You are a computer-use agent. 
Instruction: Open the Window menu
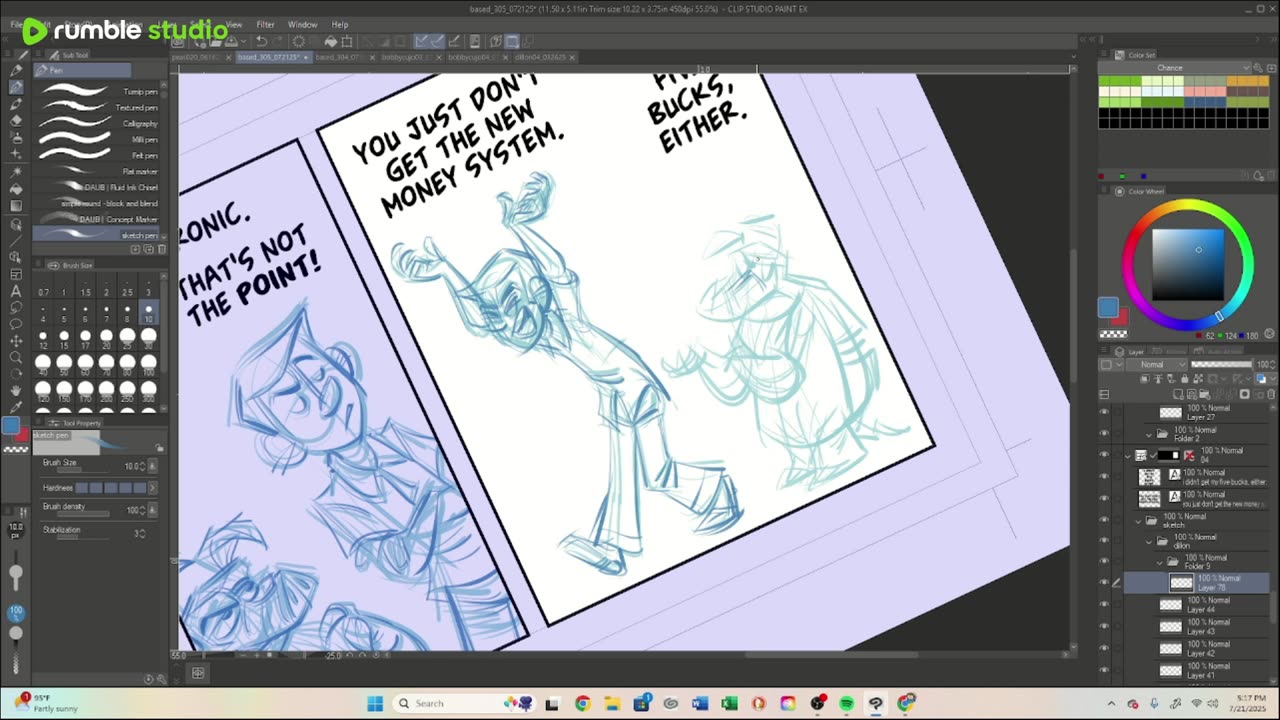(x=302, y=24)
